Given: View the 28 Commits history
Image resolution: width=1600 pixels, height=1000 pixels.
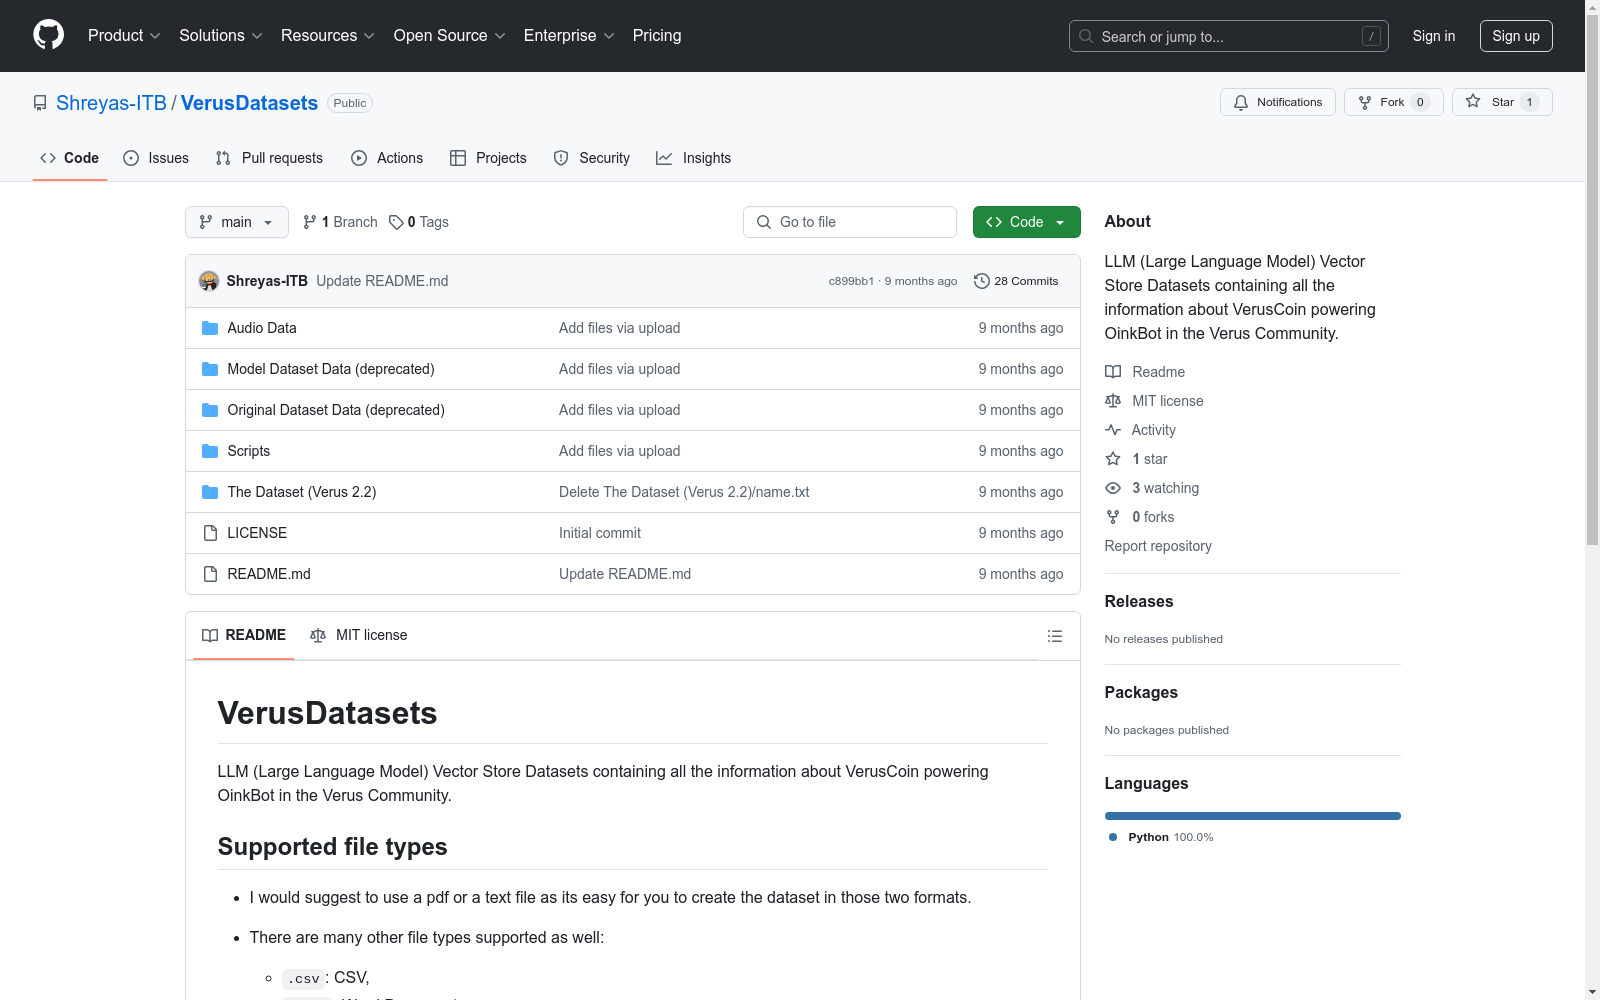Looking at the screenshot, I should pos(1016,281).
